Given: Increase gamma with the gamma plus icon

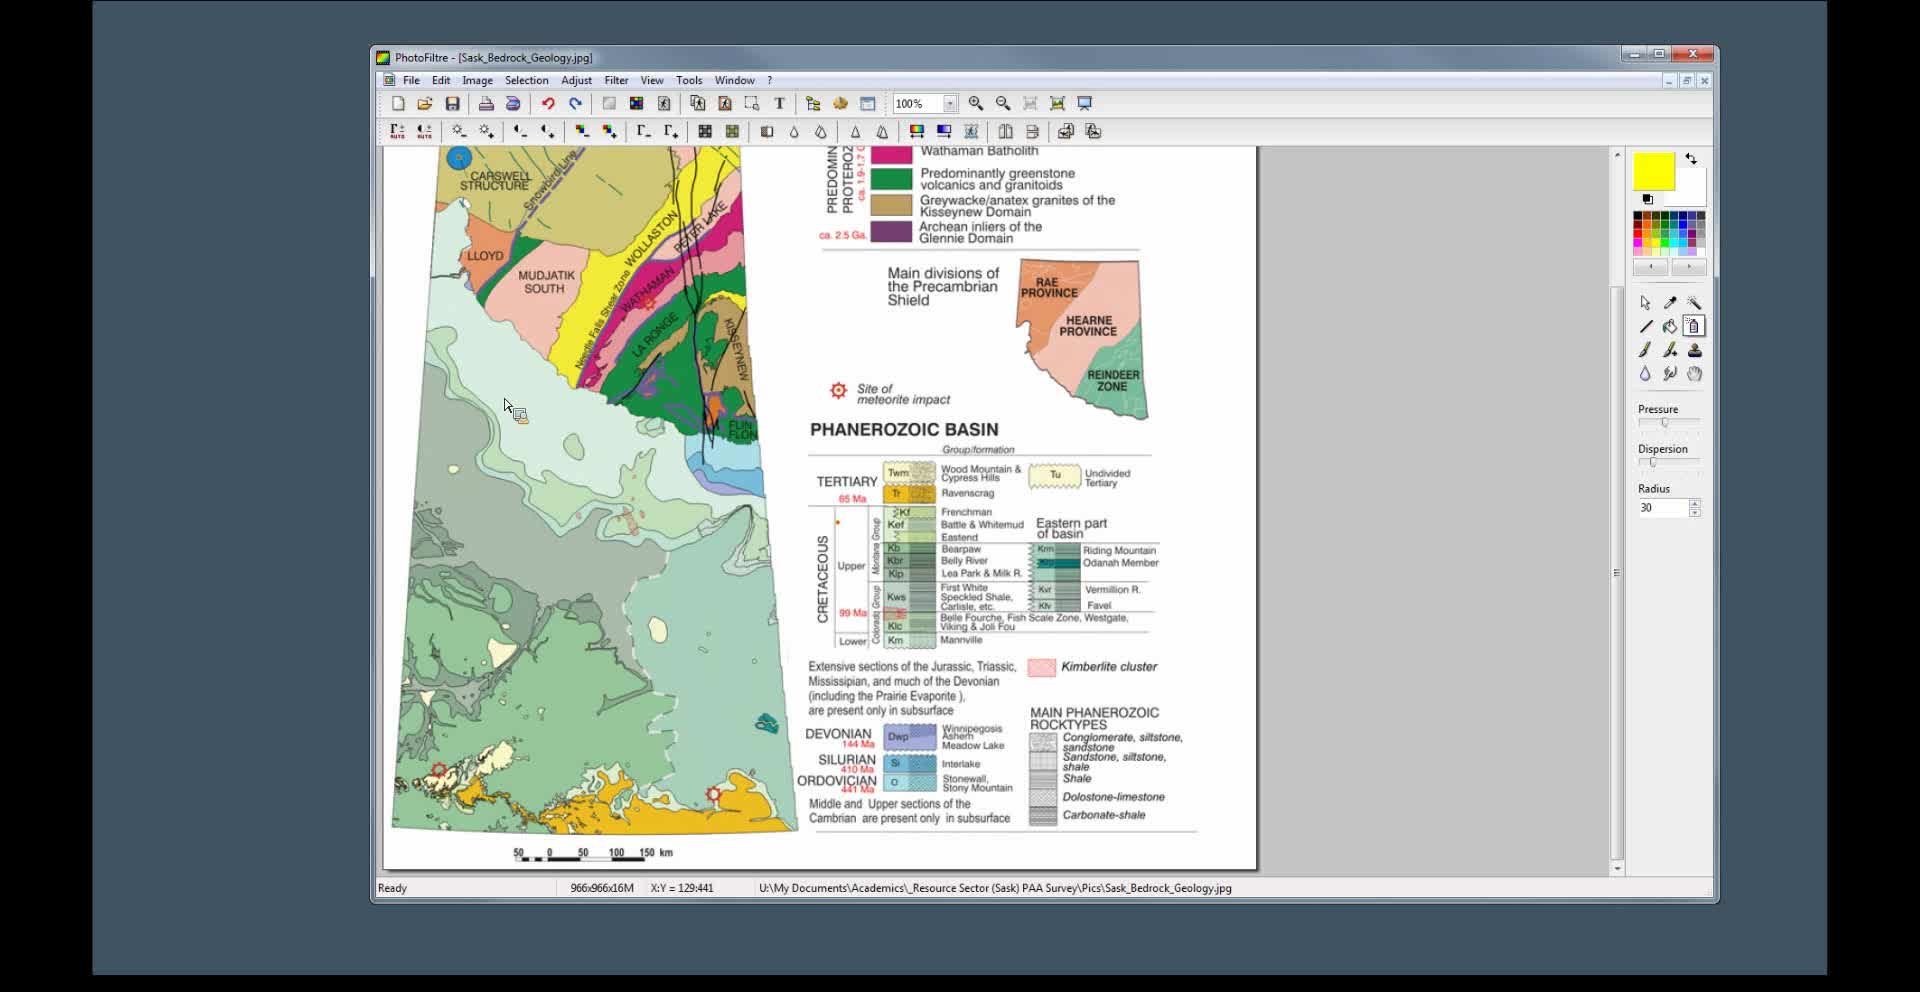Looking at the screenshot, I should [x=670, y=132].
